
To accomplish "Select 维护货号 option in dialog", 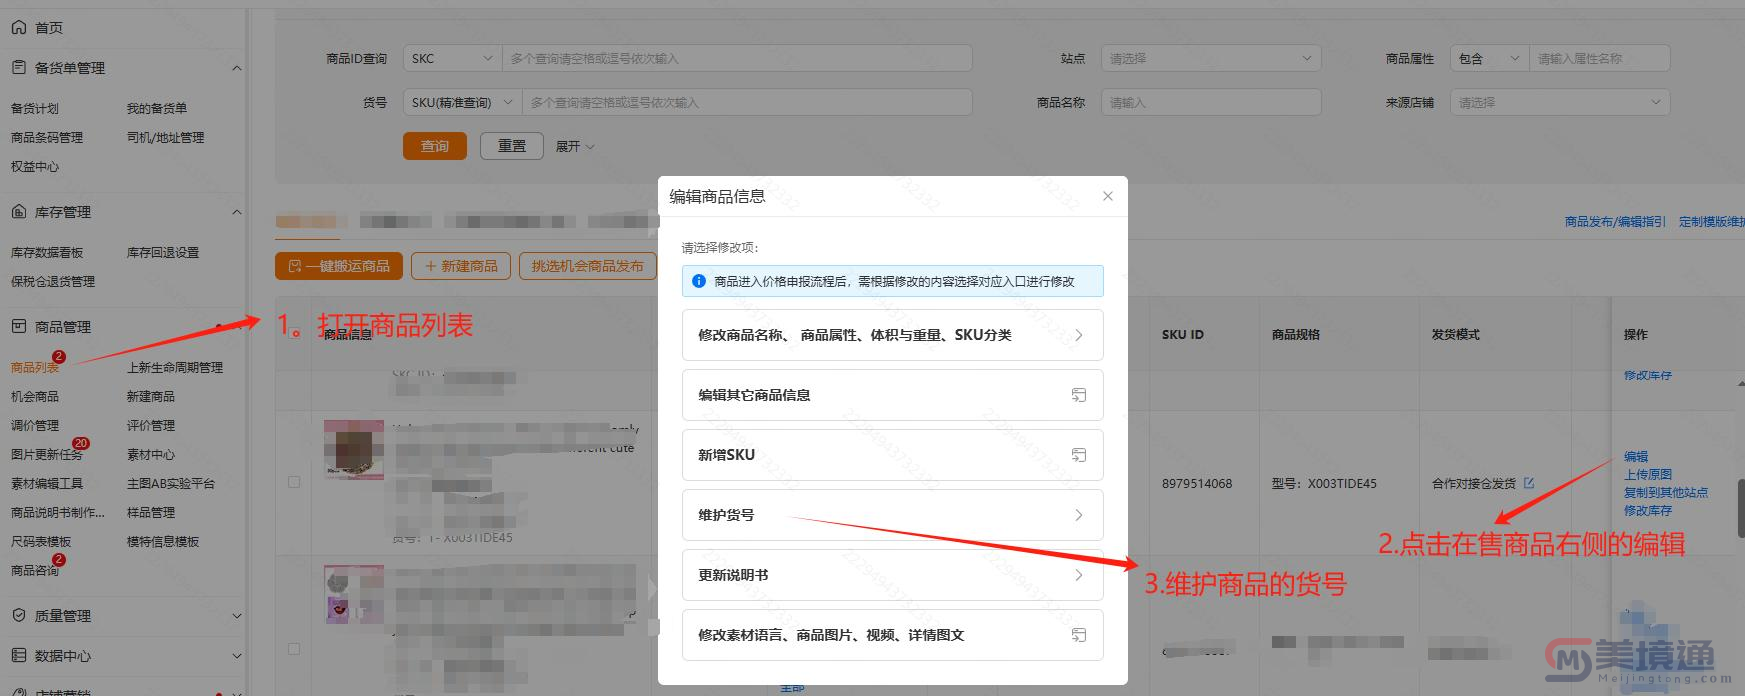I will point(892,515).
